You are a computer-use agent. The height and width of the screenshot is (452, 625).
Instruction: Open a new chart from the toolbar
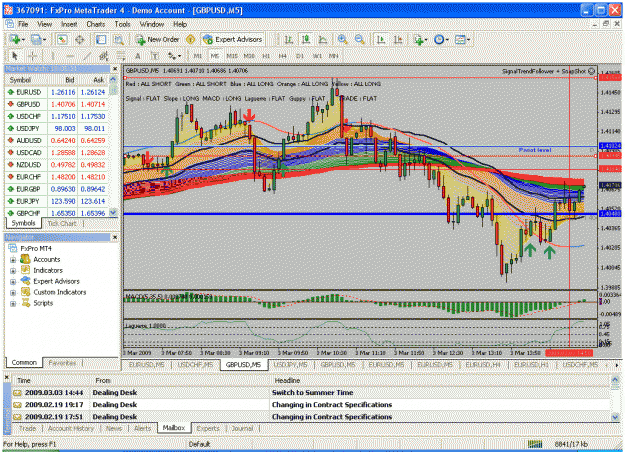[16, 39]
